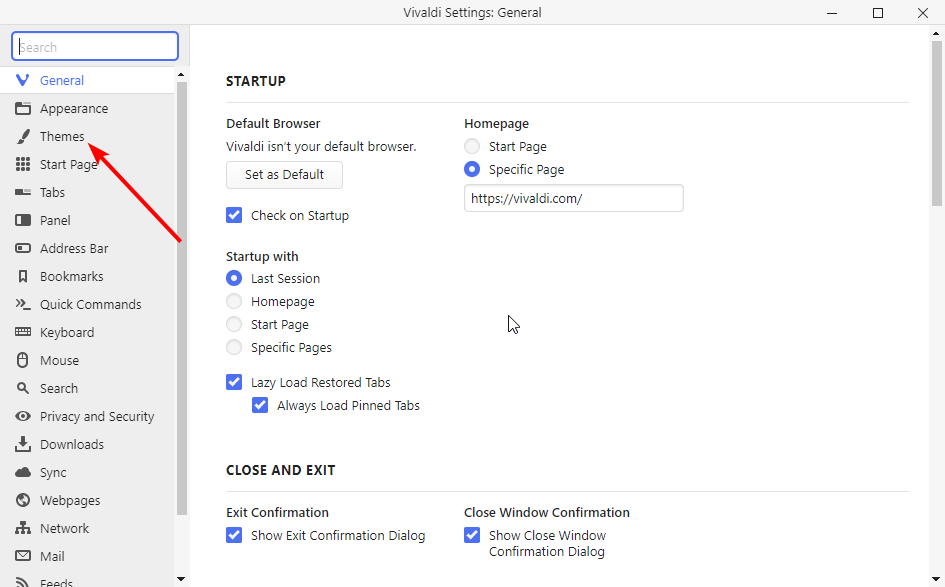945x587 pixels.
Task: Click the Address Bar icon
Action: (23, 248)
